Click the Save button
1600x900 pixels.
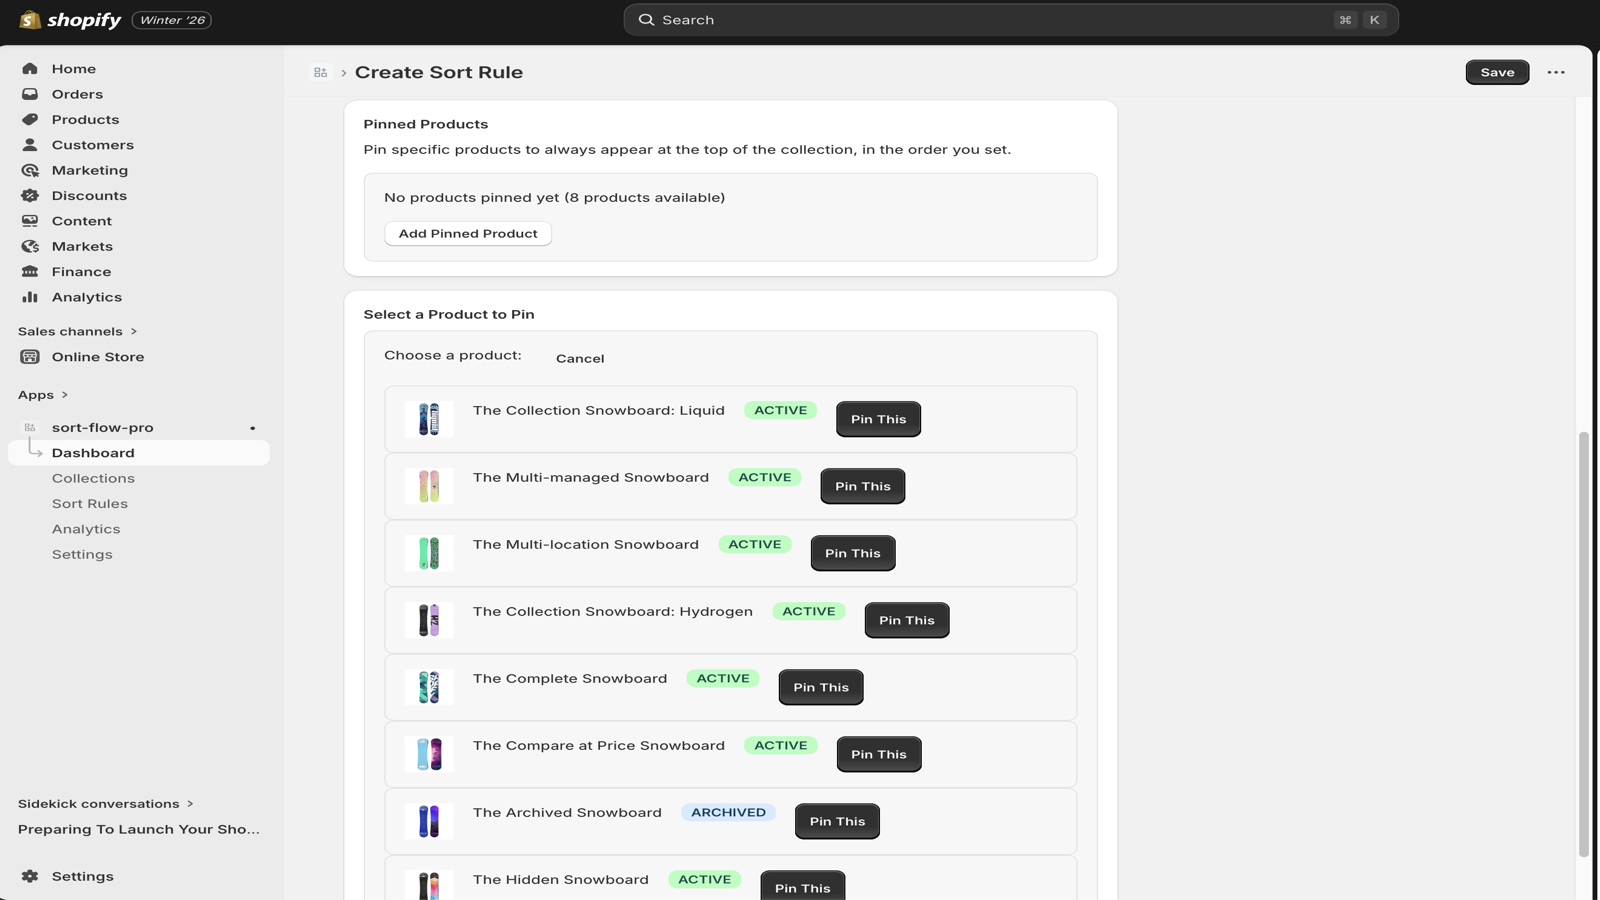click(1496, 72)
